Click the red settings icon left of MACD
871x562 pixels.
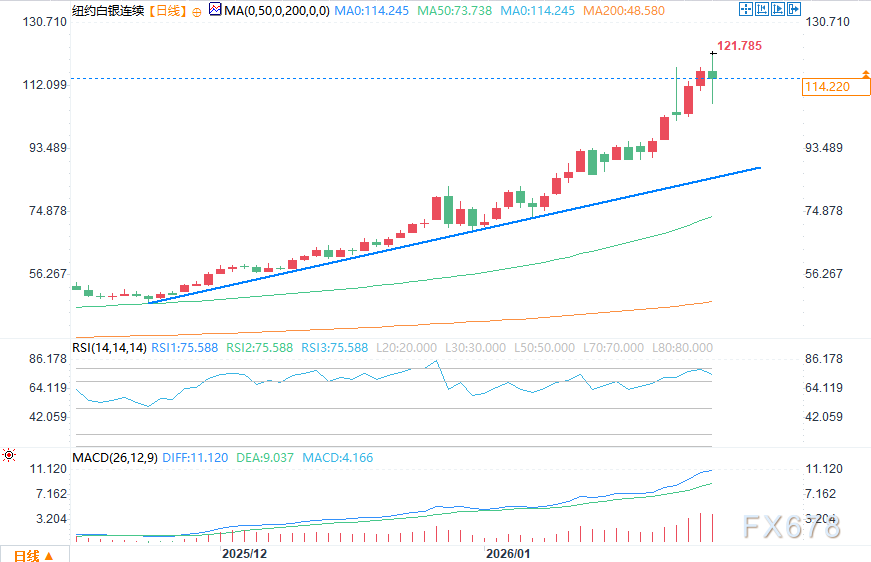(10, 456)
